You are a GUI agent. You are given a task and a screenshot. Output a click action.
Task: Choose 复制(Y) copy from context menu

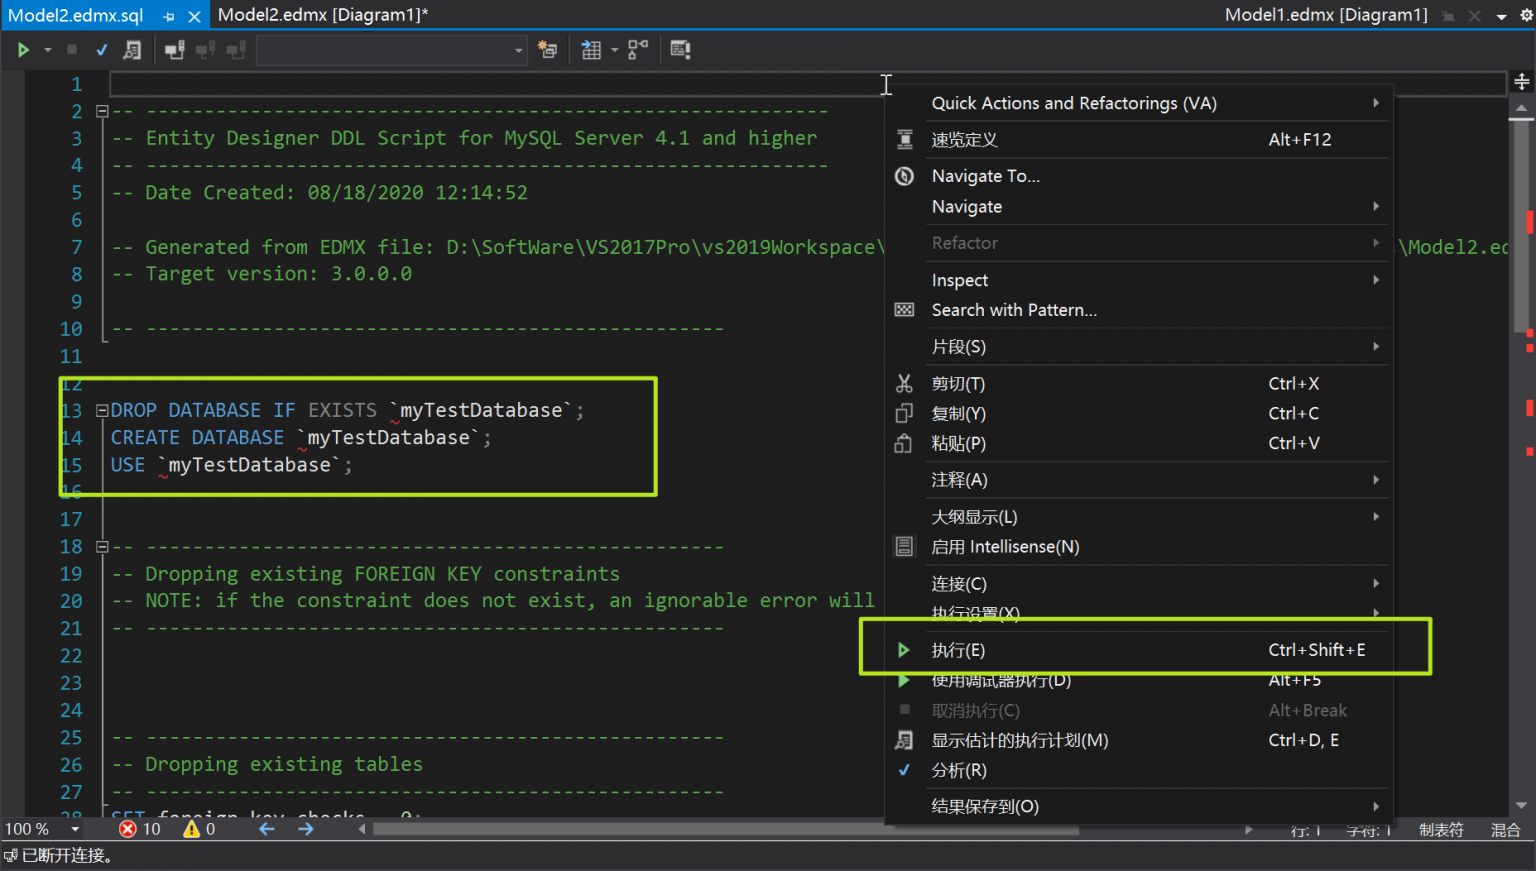958,413
